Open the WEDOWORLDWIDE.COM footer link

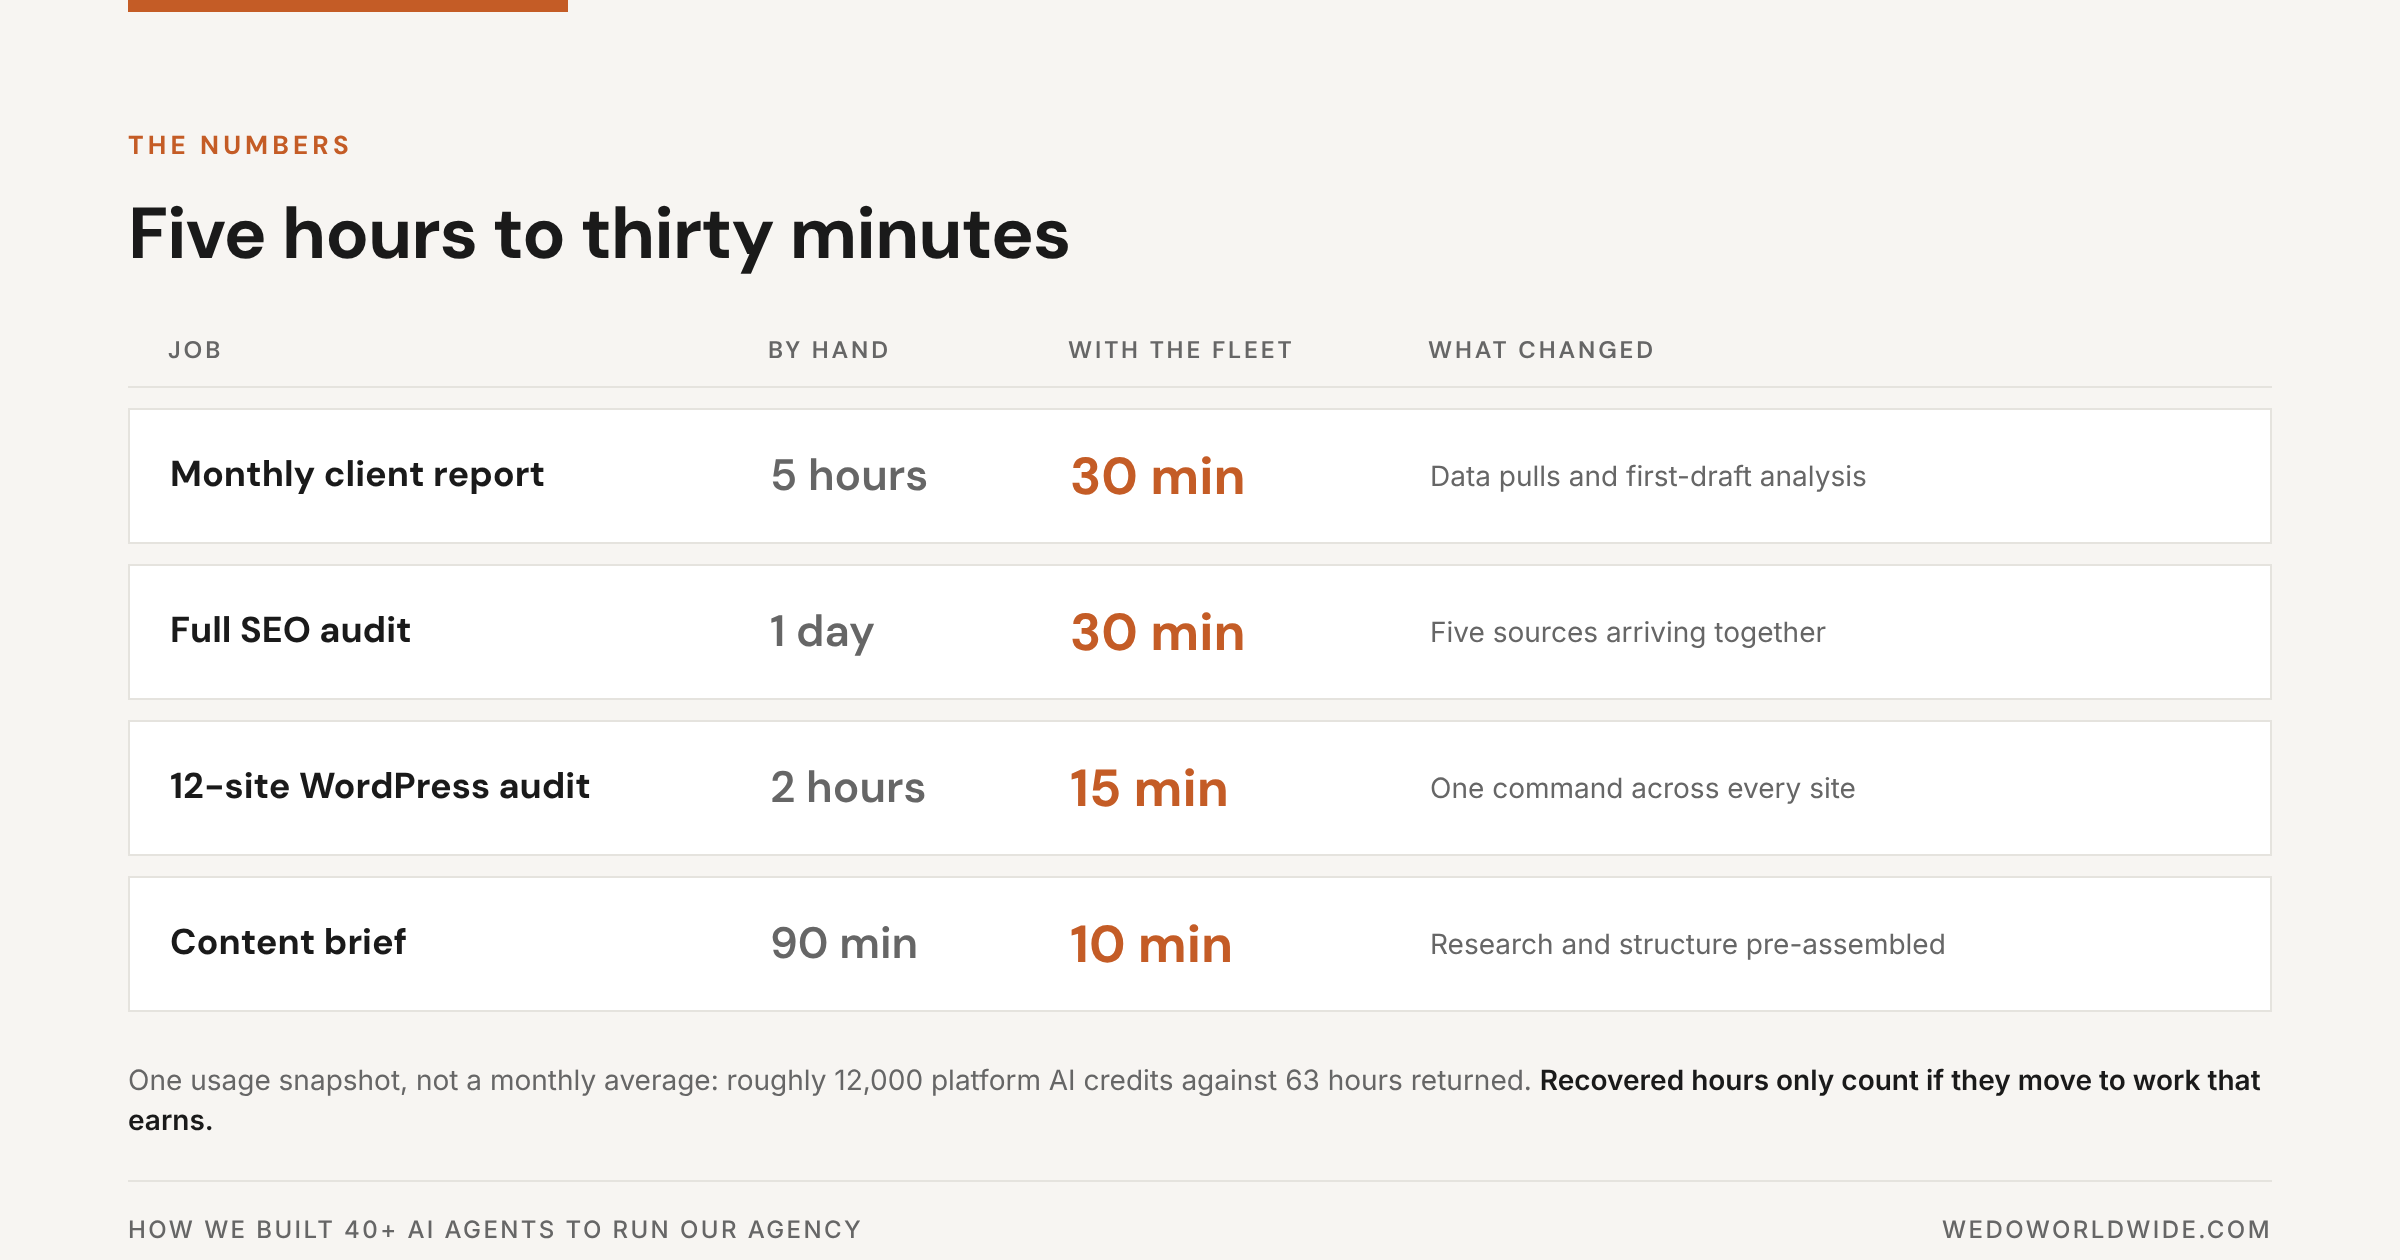[2106, 1229]
